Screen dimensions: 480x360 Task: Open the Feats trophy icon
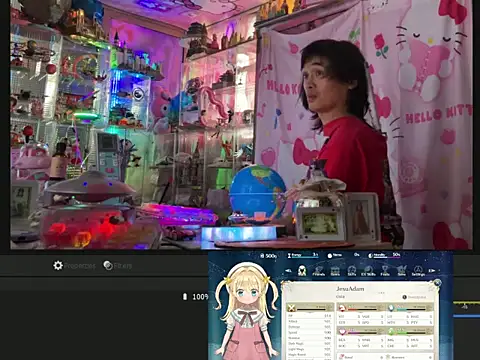(x=385, y=271)
